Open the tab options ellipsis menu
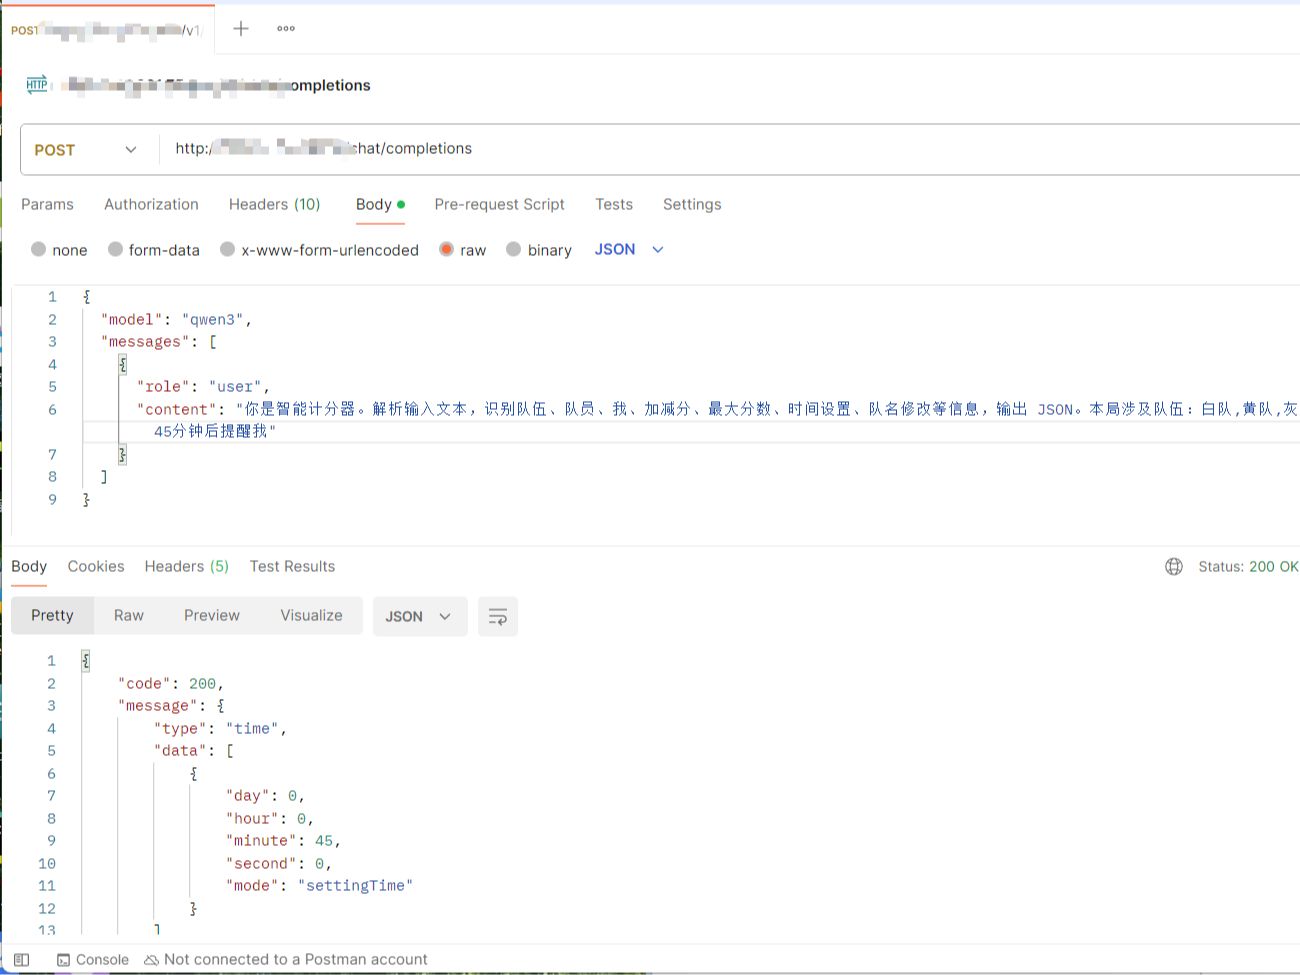The width and height of the screenshot is (1300, 975). [286, 28]
